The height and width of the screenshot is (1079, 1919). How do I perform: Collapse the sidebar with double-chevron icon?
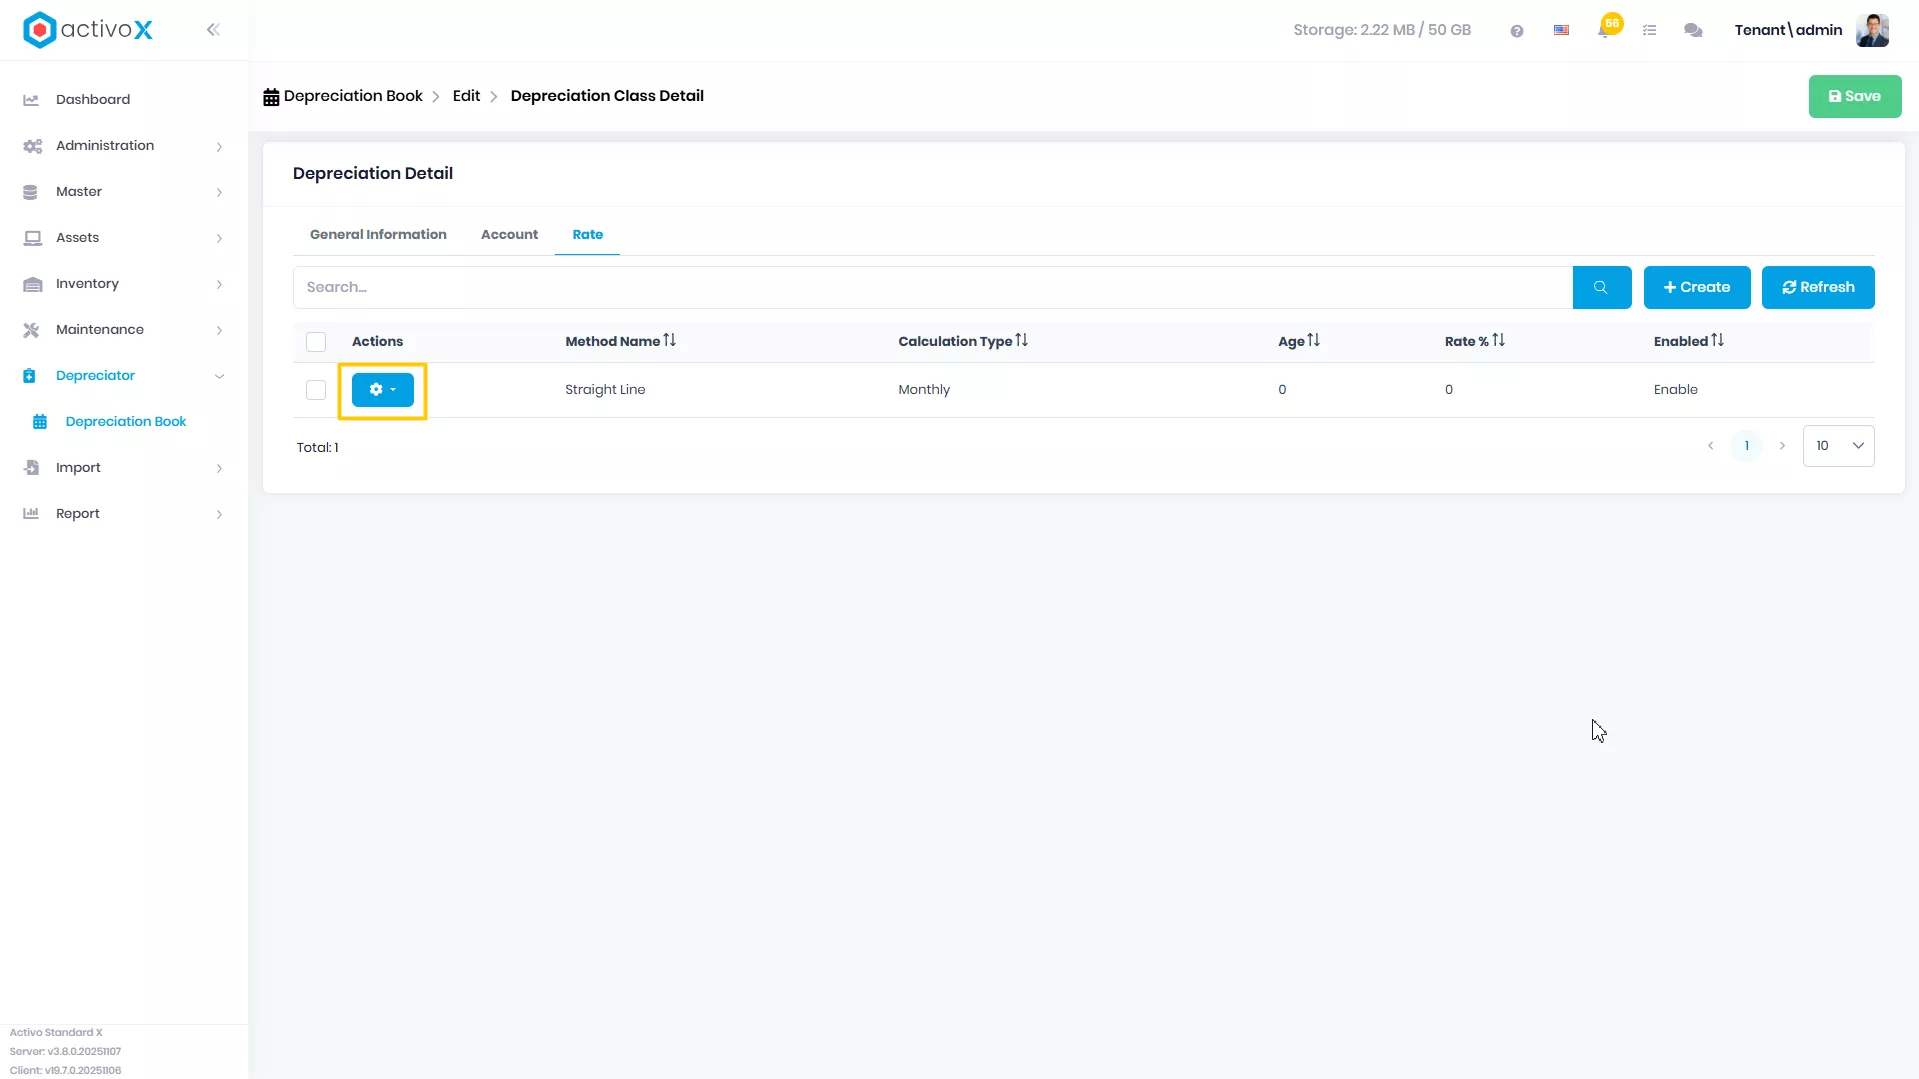(213, 30)
